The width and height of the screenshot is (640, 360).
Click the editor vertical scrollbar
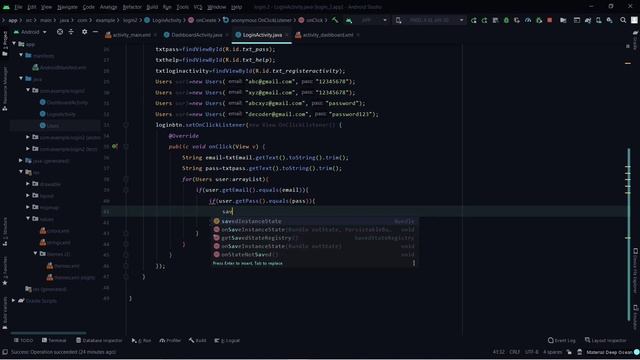point(629,234)
